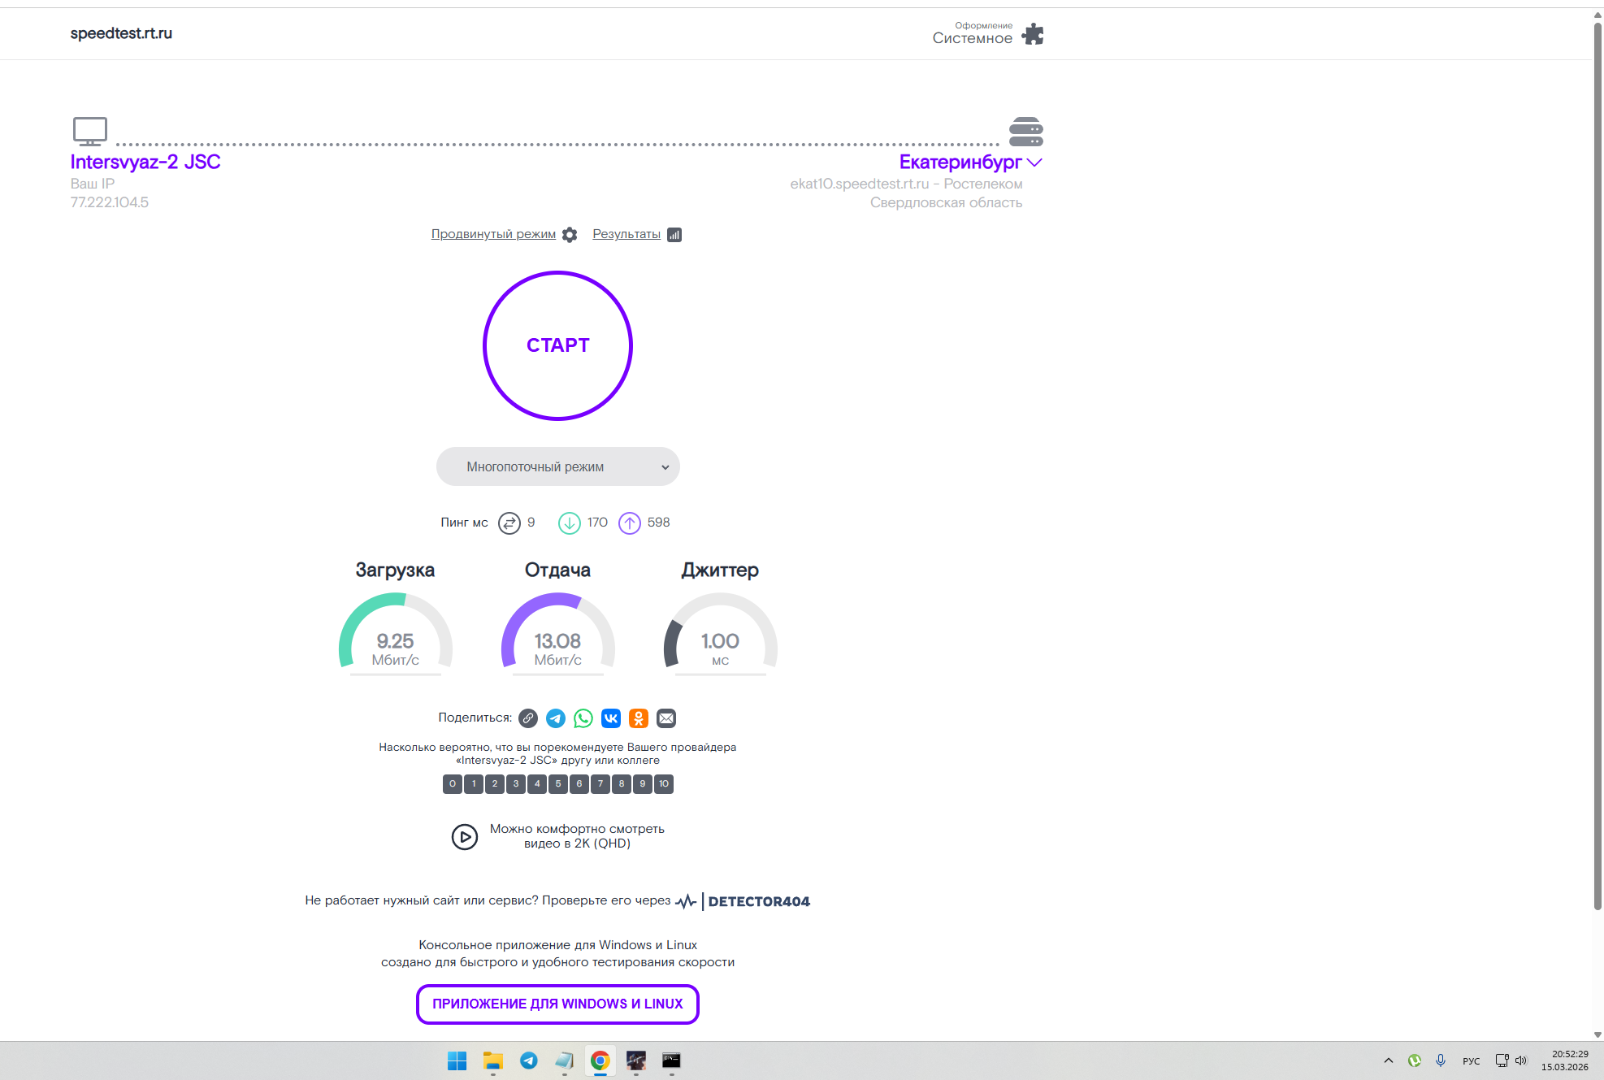This screenshot has width=1604, height=1080.
Task: Share the result via email envelope icon
Action: (666, 718)
